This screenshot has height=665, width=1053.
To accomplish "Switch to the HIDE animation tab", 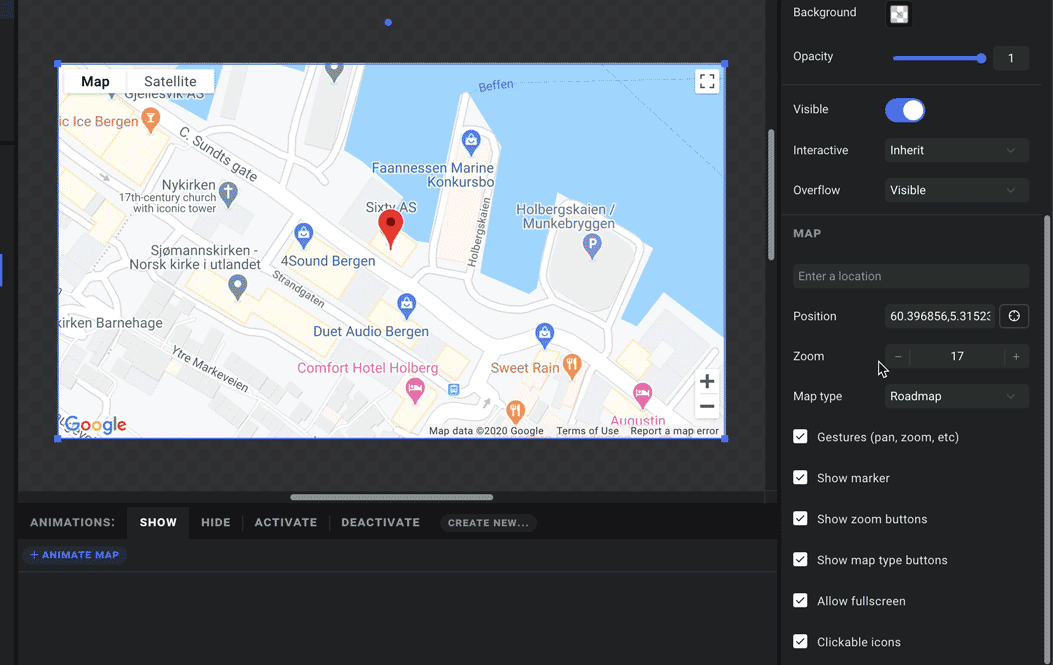I will tap(216, 523).
